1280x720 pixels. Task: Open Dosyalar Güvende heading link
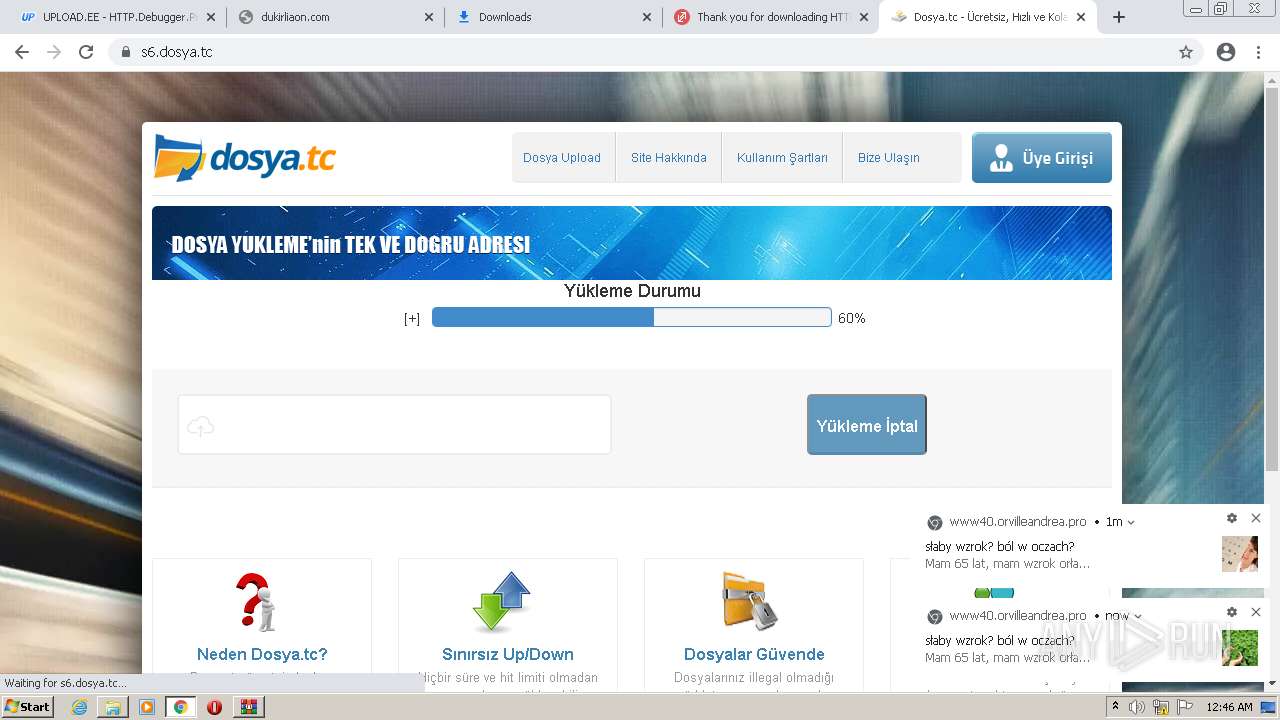click(754, 654)
